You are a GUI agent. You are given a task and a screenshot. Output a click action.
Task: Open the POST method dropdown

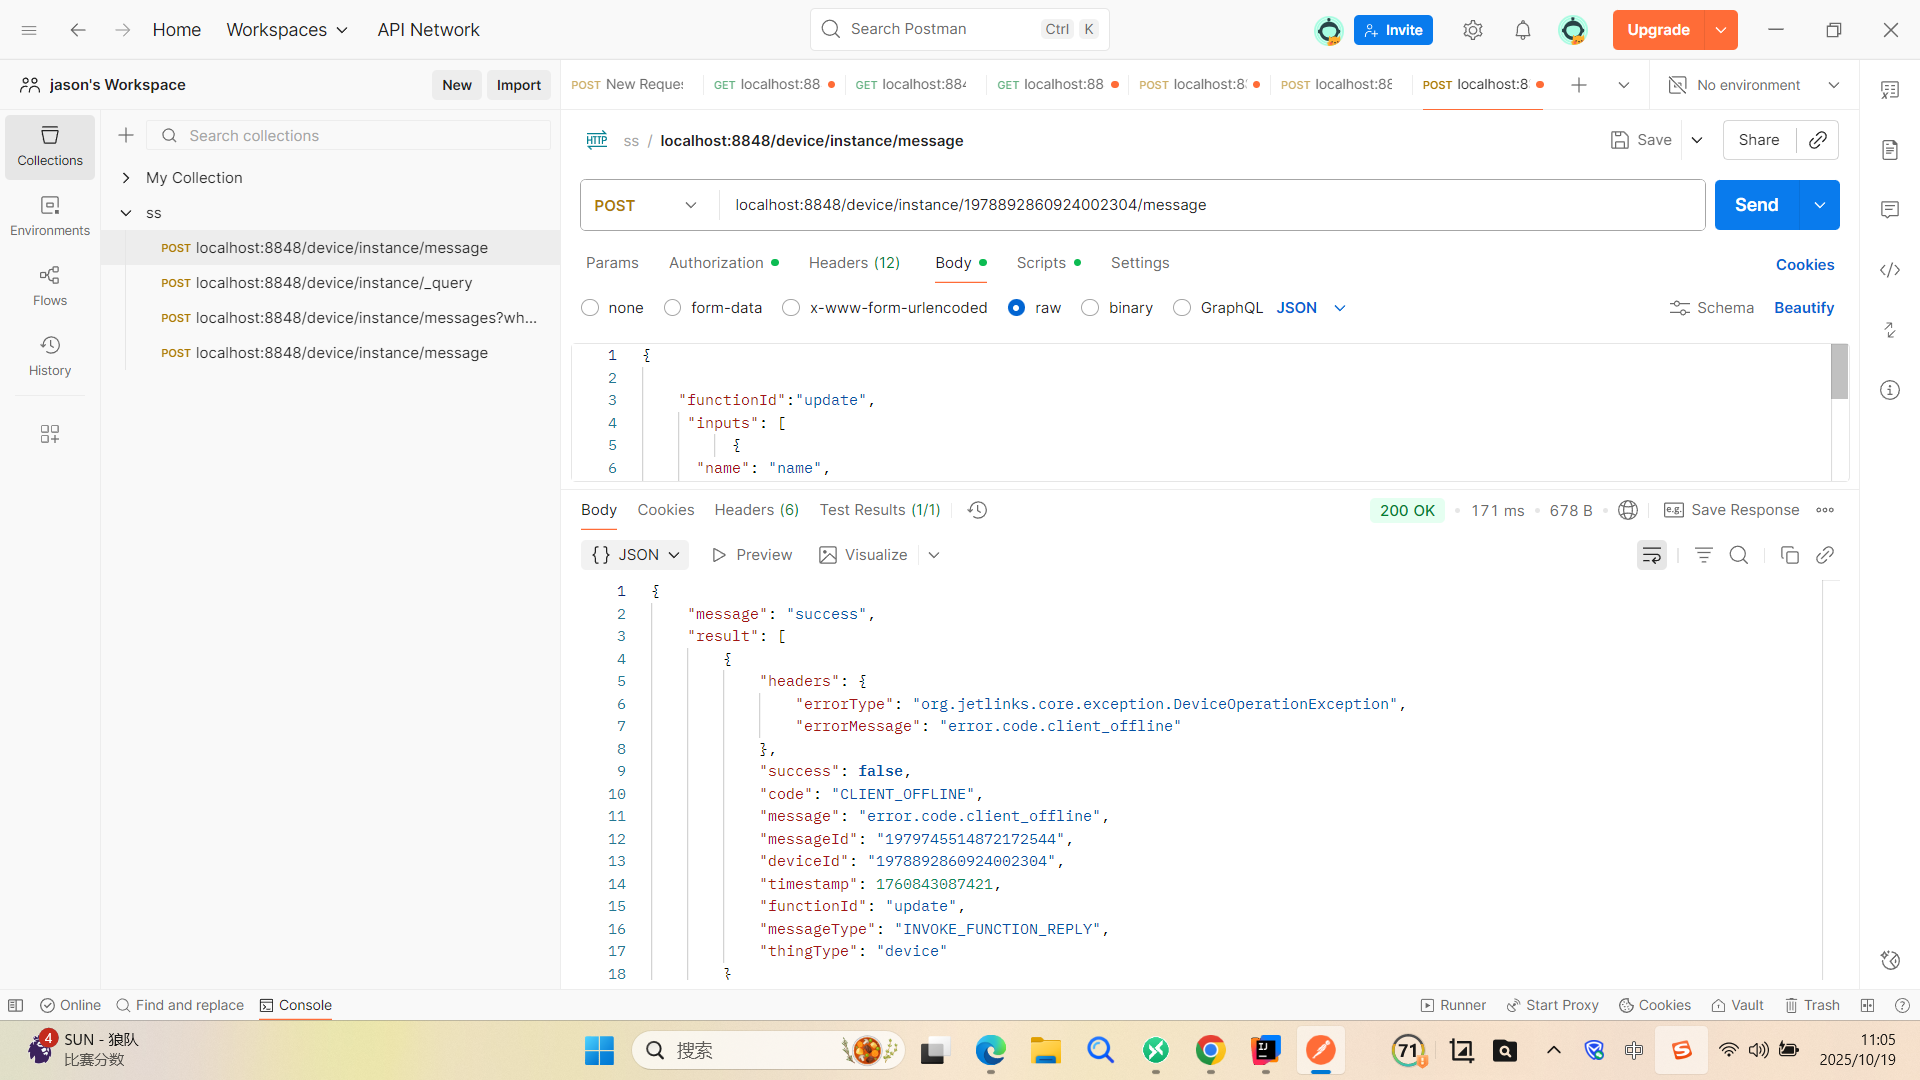pyautogui.click(x=646, y=205)
